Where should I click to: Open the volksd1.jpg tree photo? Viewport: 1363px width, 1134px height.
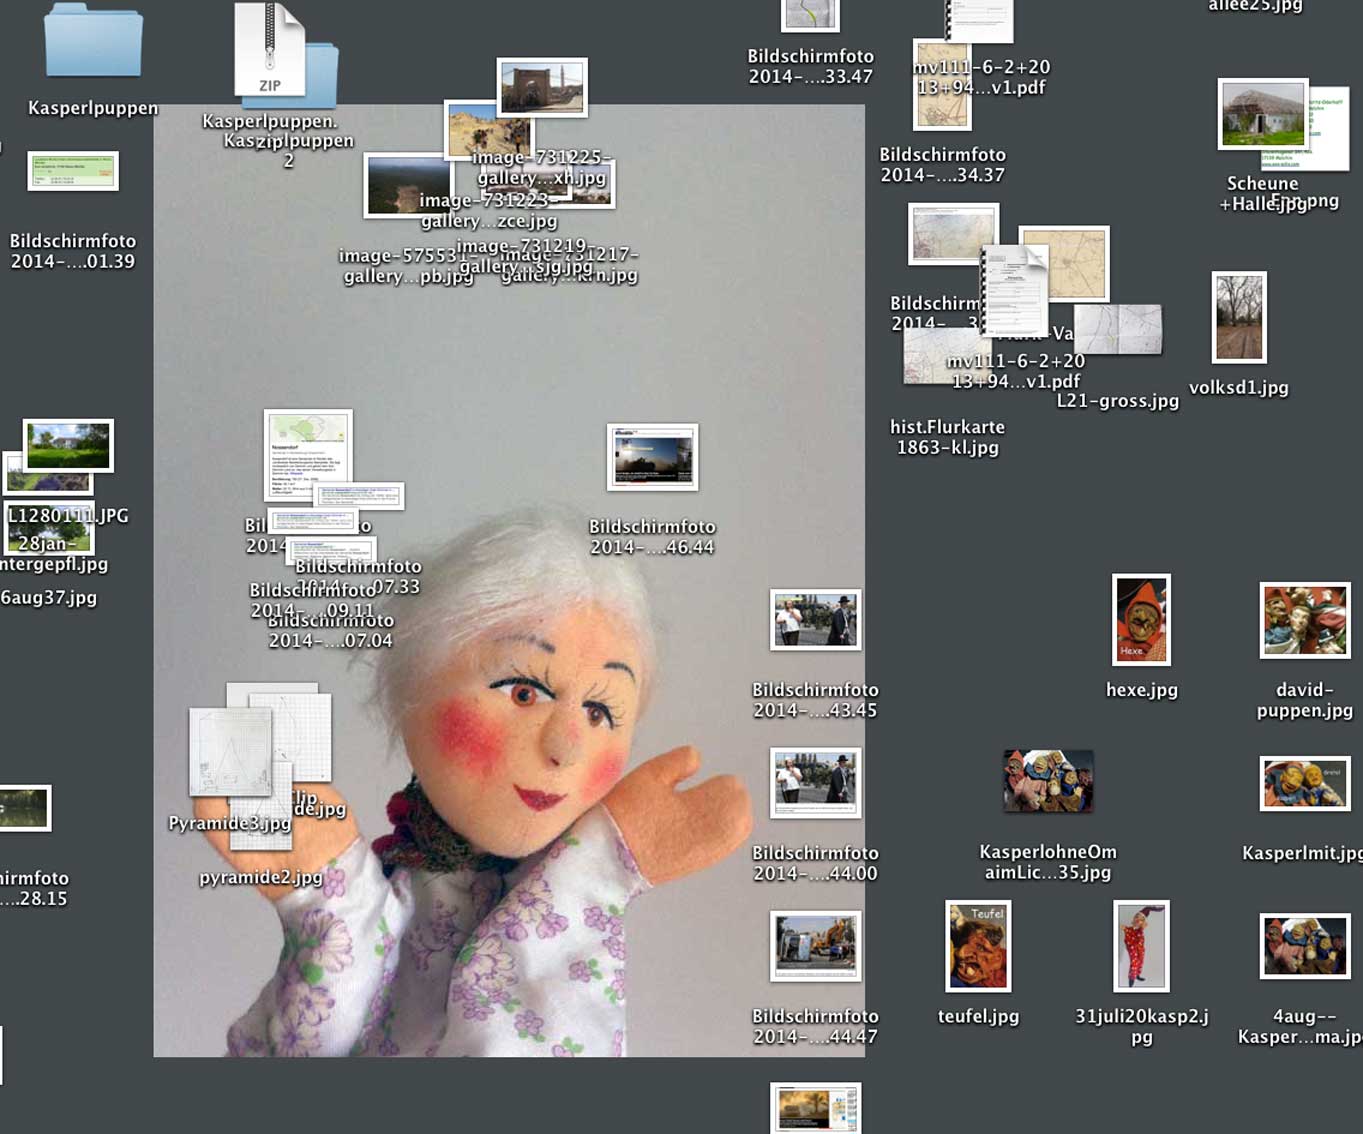tap(1238, 318)
